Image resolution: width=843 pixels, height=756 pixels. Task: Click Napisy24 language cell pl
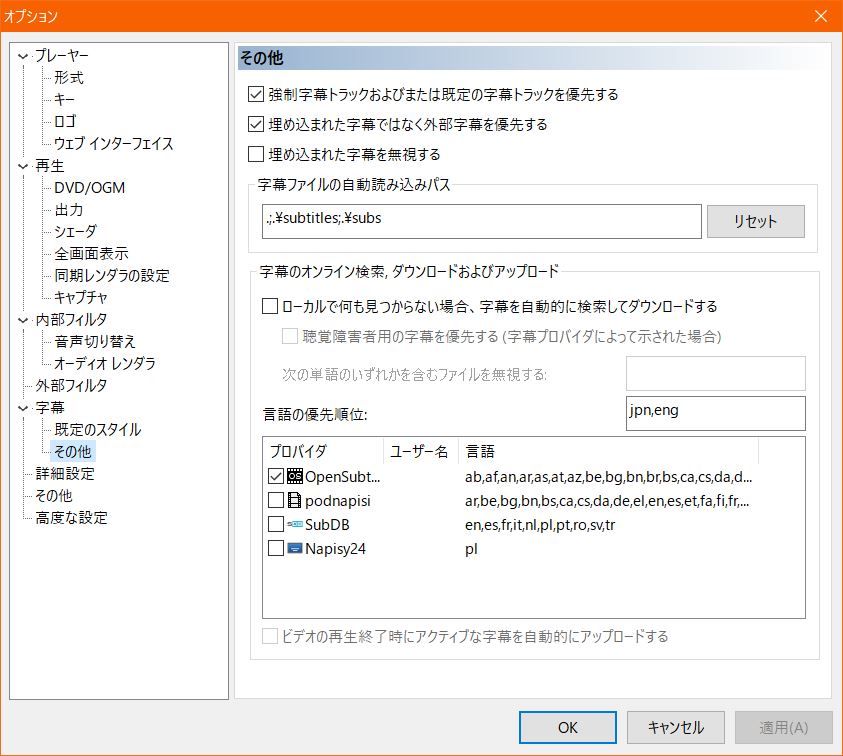coord(471,549)
